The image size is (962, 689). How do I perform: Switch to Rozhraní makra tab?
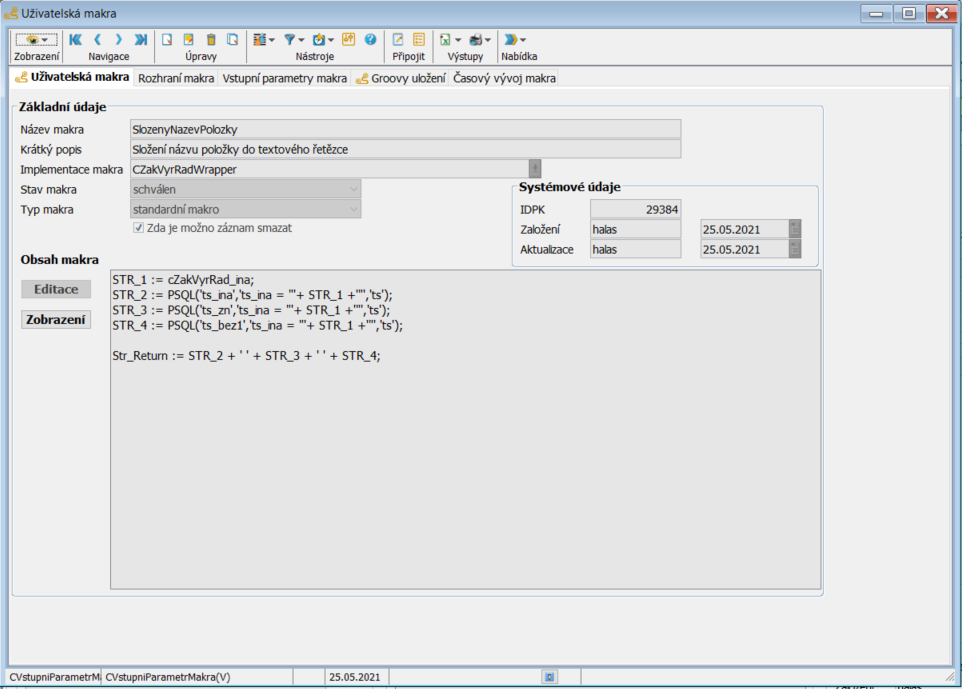176,78
